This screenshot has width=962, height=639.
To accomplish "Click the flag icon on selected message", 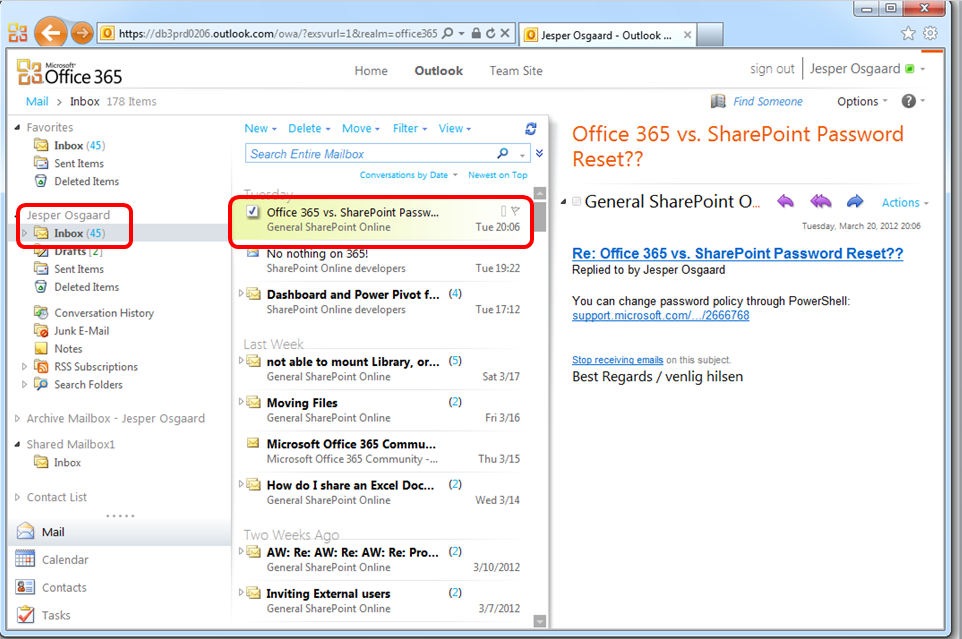I will (515, 211).
